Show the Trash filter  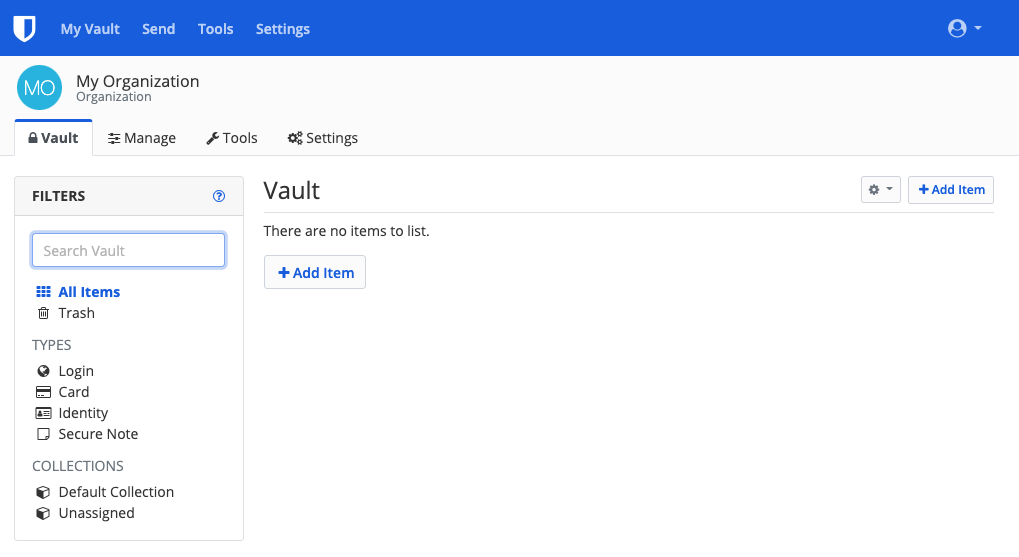(x=77, y=313)
